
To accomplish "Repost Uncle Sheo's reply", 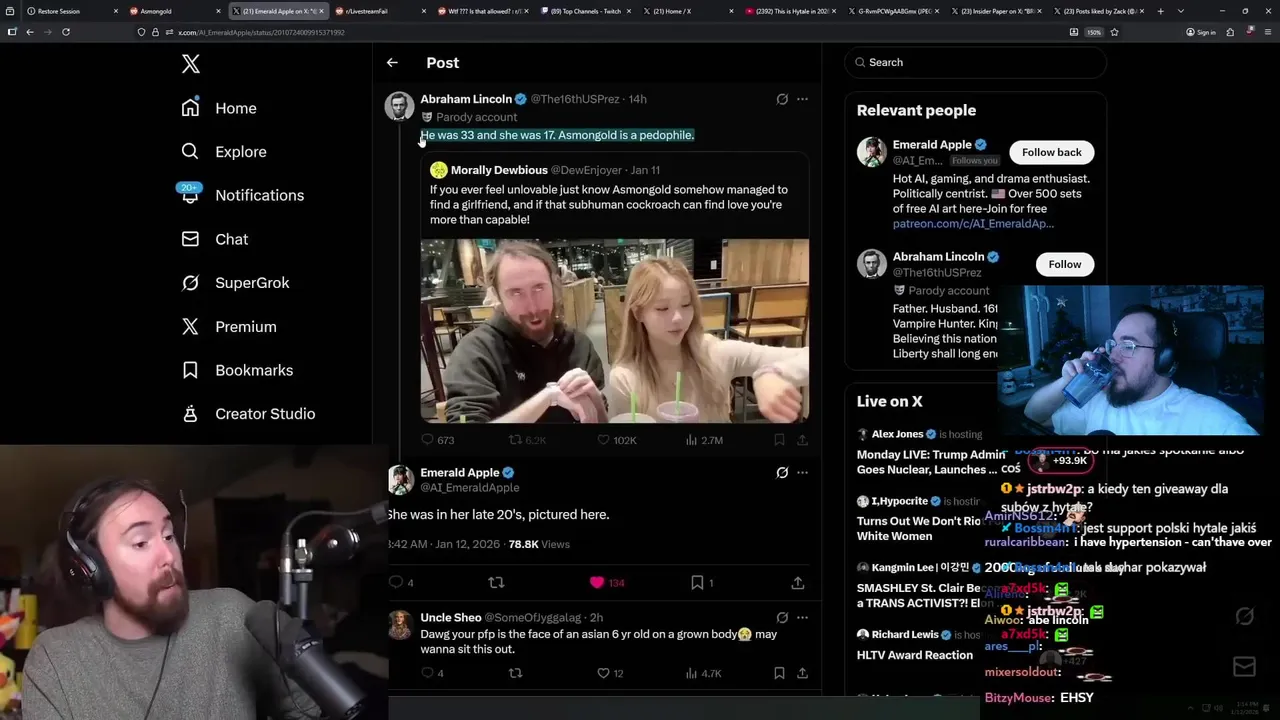I will tap(516, 673).
